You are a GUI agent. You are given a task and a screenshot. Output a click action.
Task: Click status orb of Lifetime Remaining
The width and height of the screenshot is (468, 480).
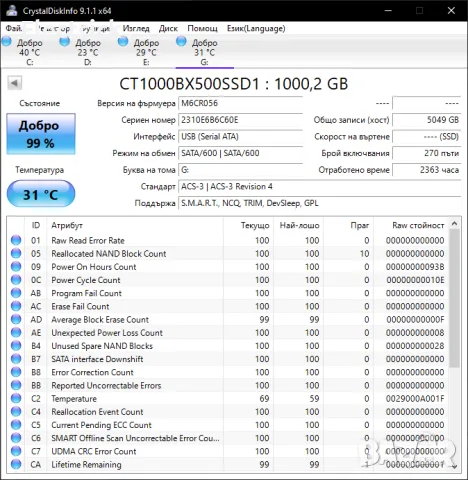click(16, 464)
